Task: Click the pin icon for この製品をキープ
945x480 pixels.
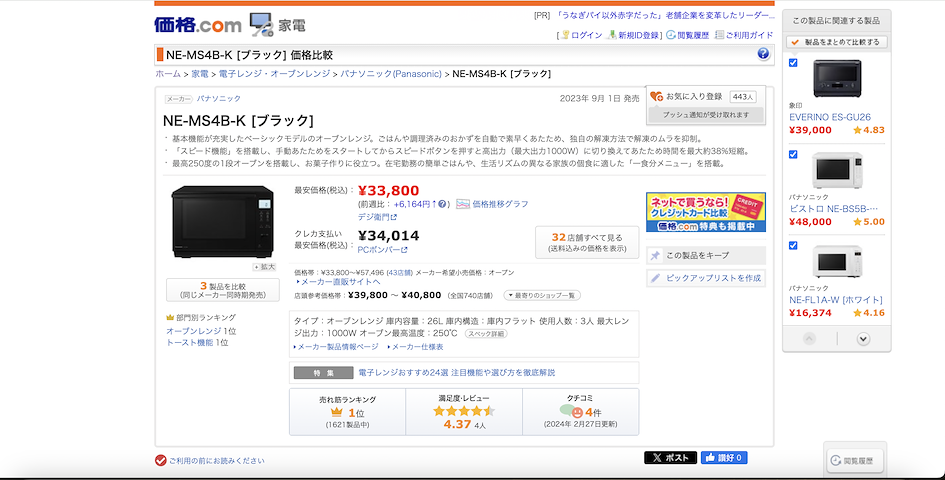Action: click(655, 256)
